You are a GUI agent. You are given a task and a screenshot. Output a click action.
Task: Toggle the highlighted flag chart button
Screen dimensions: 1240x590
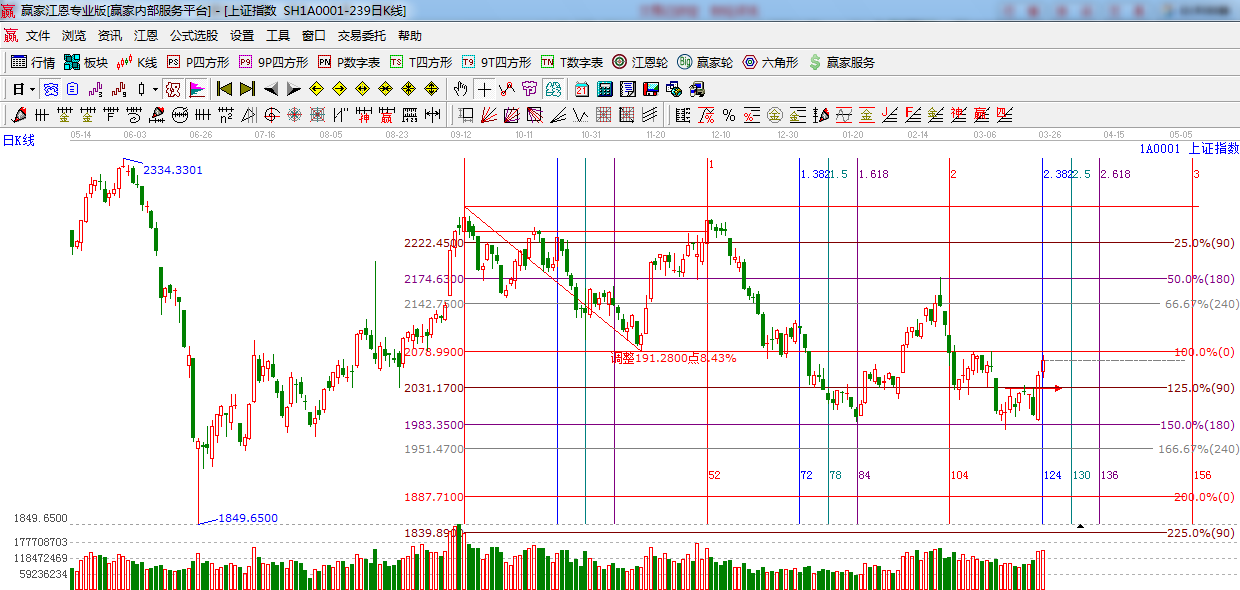click(197, 89)
